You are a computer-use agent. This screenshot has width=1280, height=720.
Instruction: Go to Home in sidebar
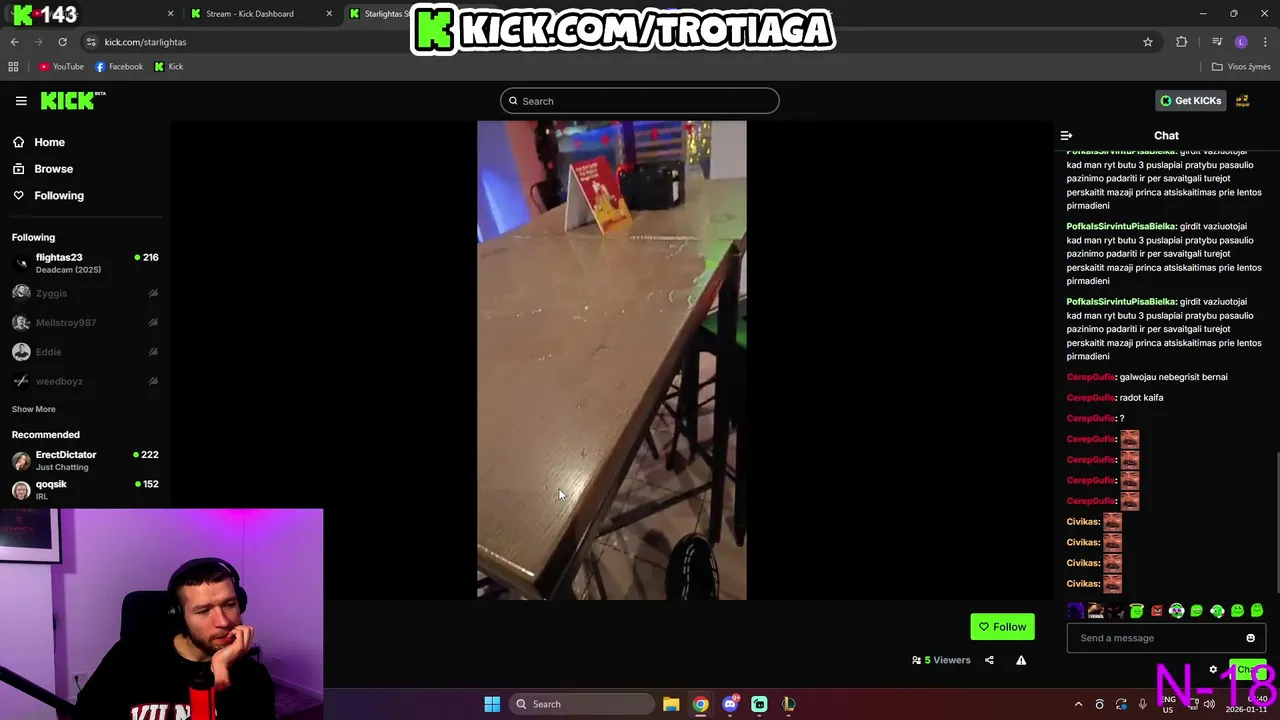[40, 142]
